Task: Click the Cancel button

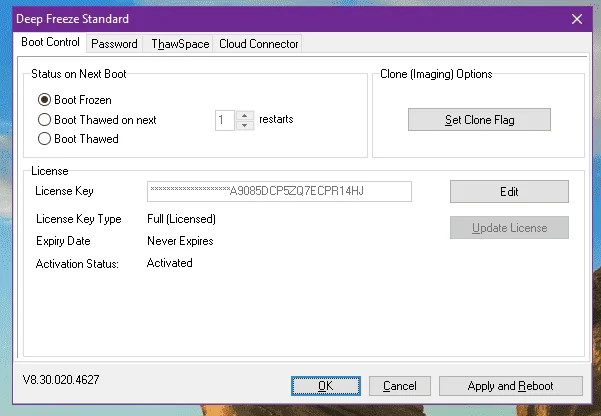Action: point(399,386)
